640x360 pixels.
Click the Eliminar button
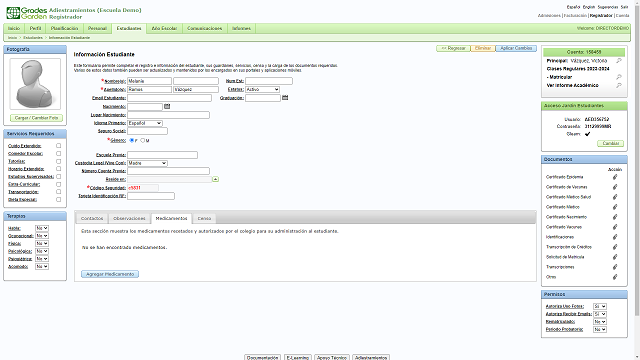[483, 48]
